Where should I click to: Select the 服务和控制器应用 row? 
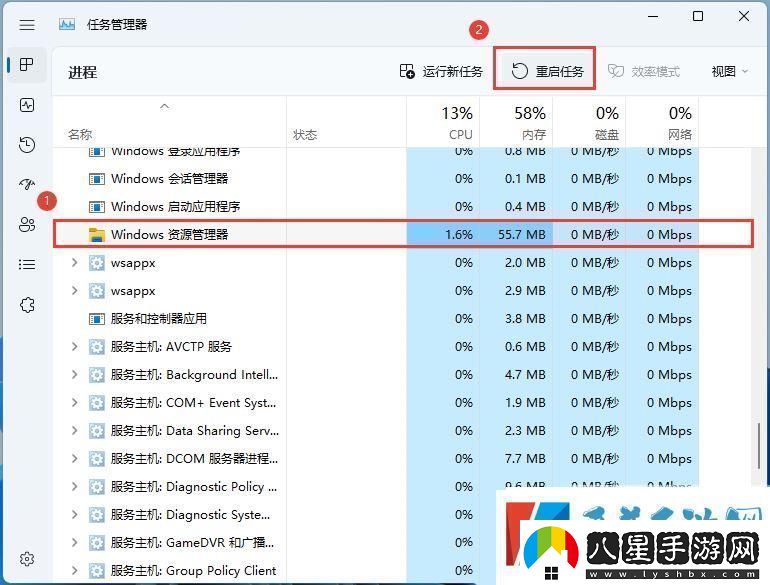[403, 319]
